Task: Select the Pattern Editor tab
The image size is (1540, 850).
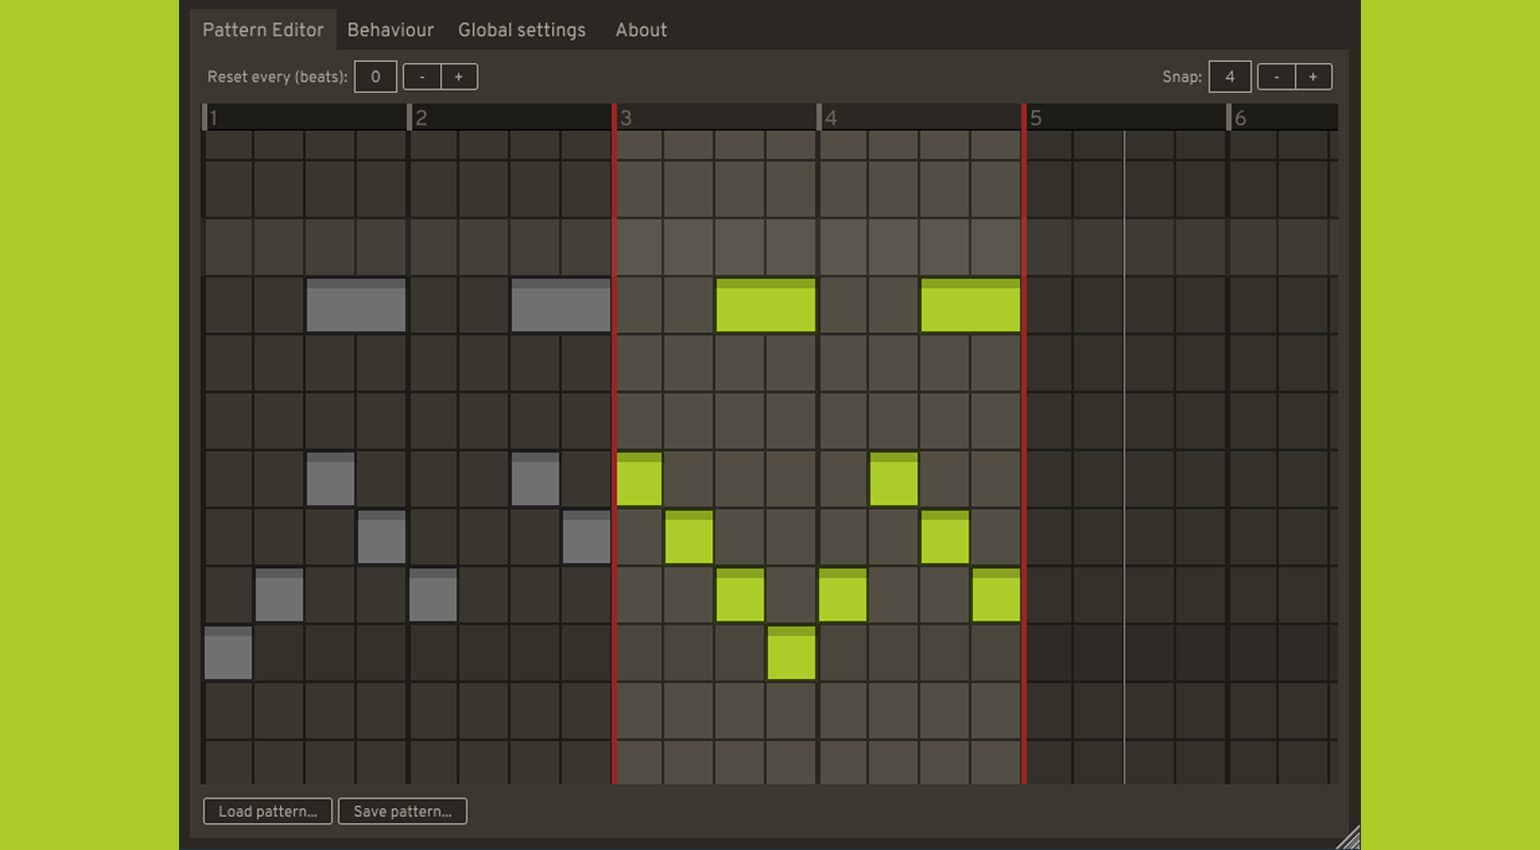Action: 263,30
